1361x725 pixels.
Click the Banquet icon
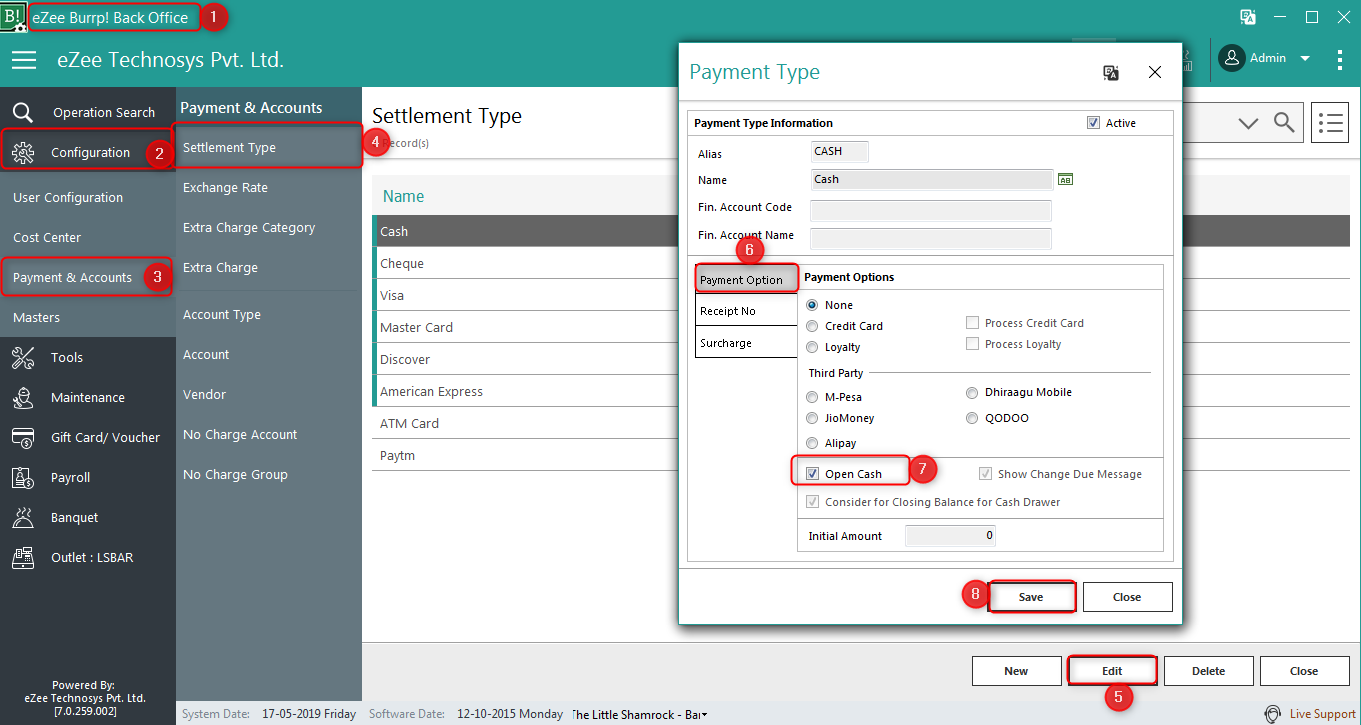[x=23, y=517]
